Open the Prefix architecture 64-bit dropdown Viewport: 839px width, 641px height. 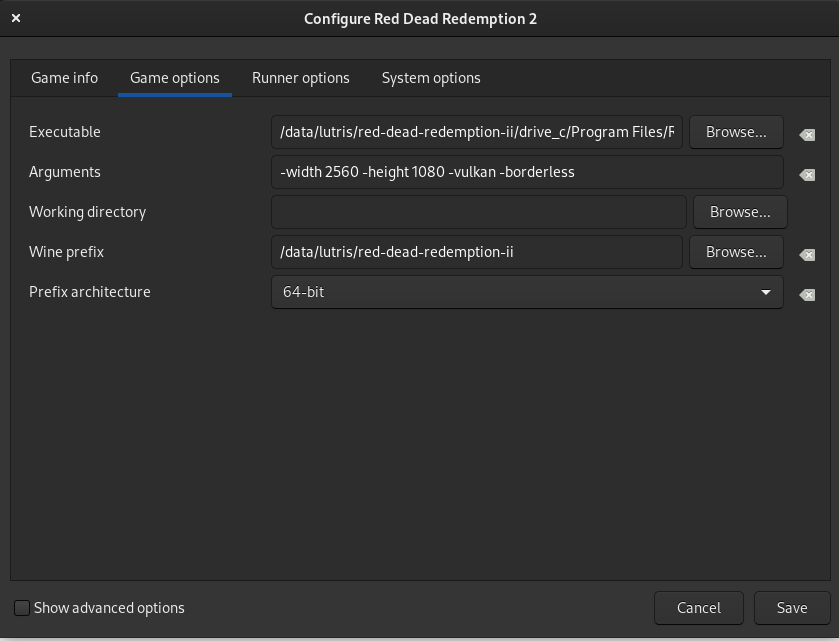coord(527,292)
